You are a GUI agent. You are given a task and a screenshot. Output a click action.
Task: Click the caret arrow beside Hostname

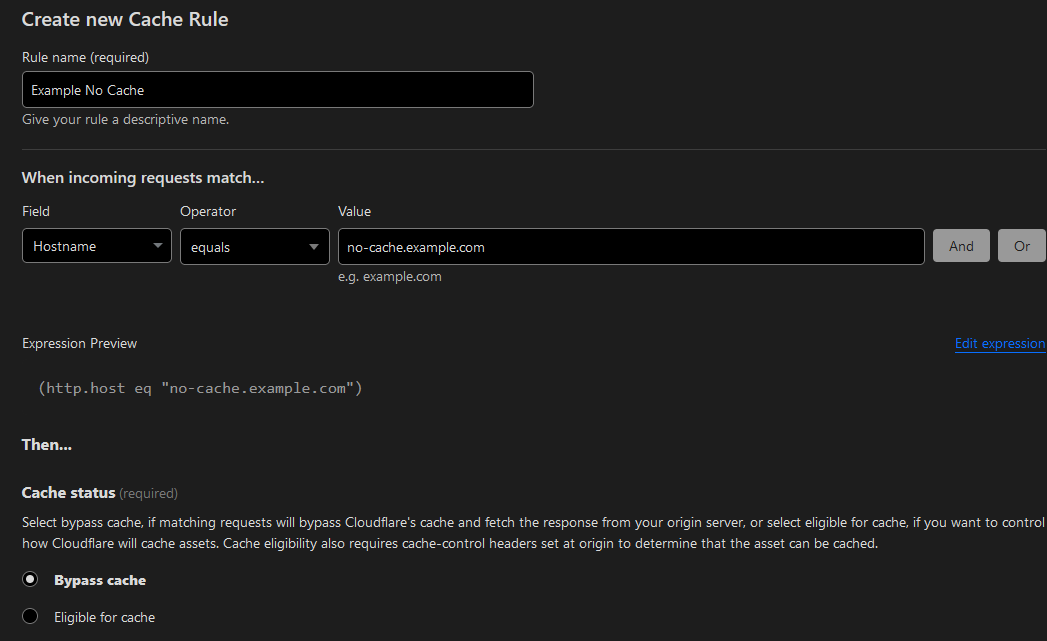point(158,246)
